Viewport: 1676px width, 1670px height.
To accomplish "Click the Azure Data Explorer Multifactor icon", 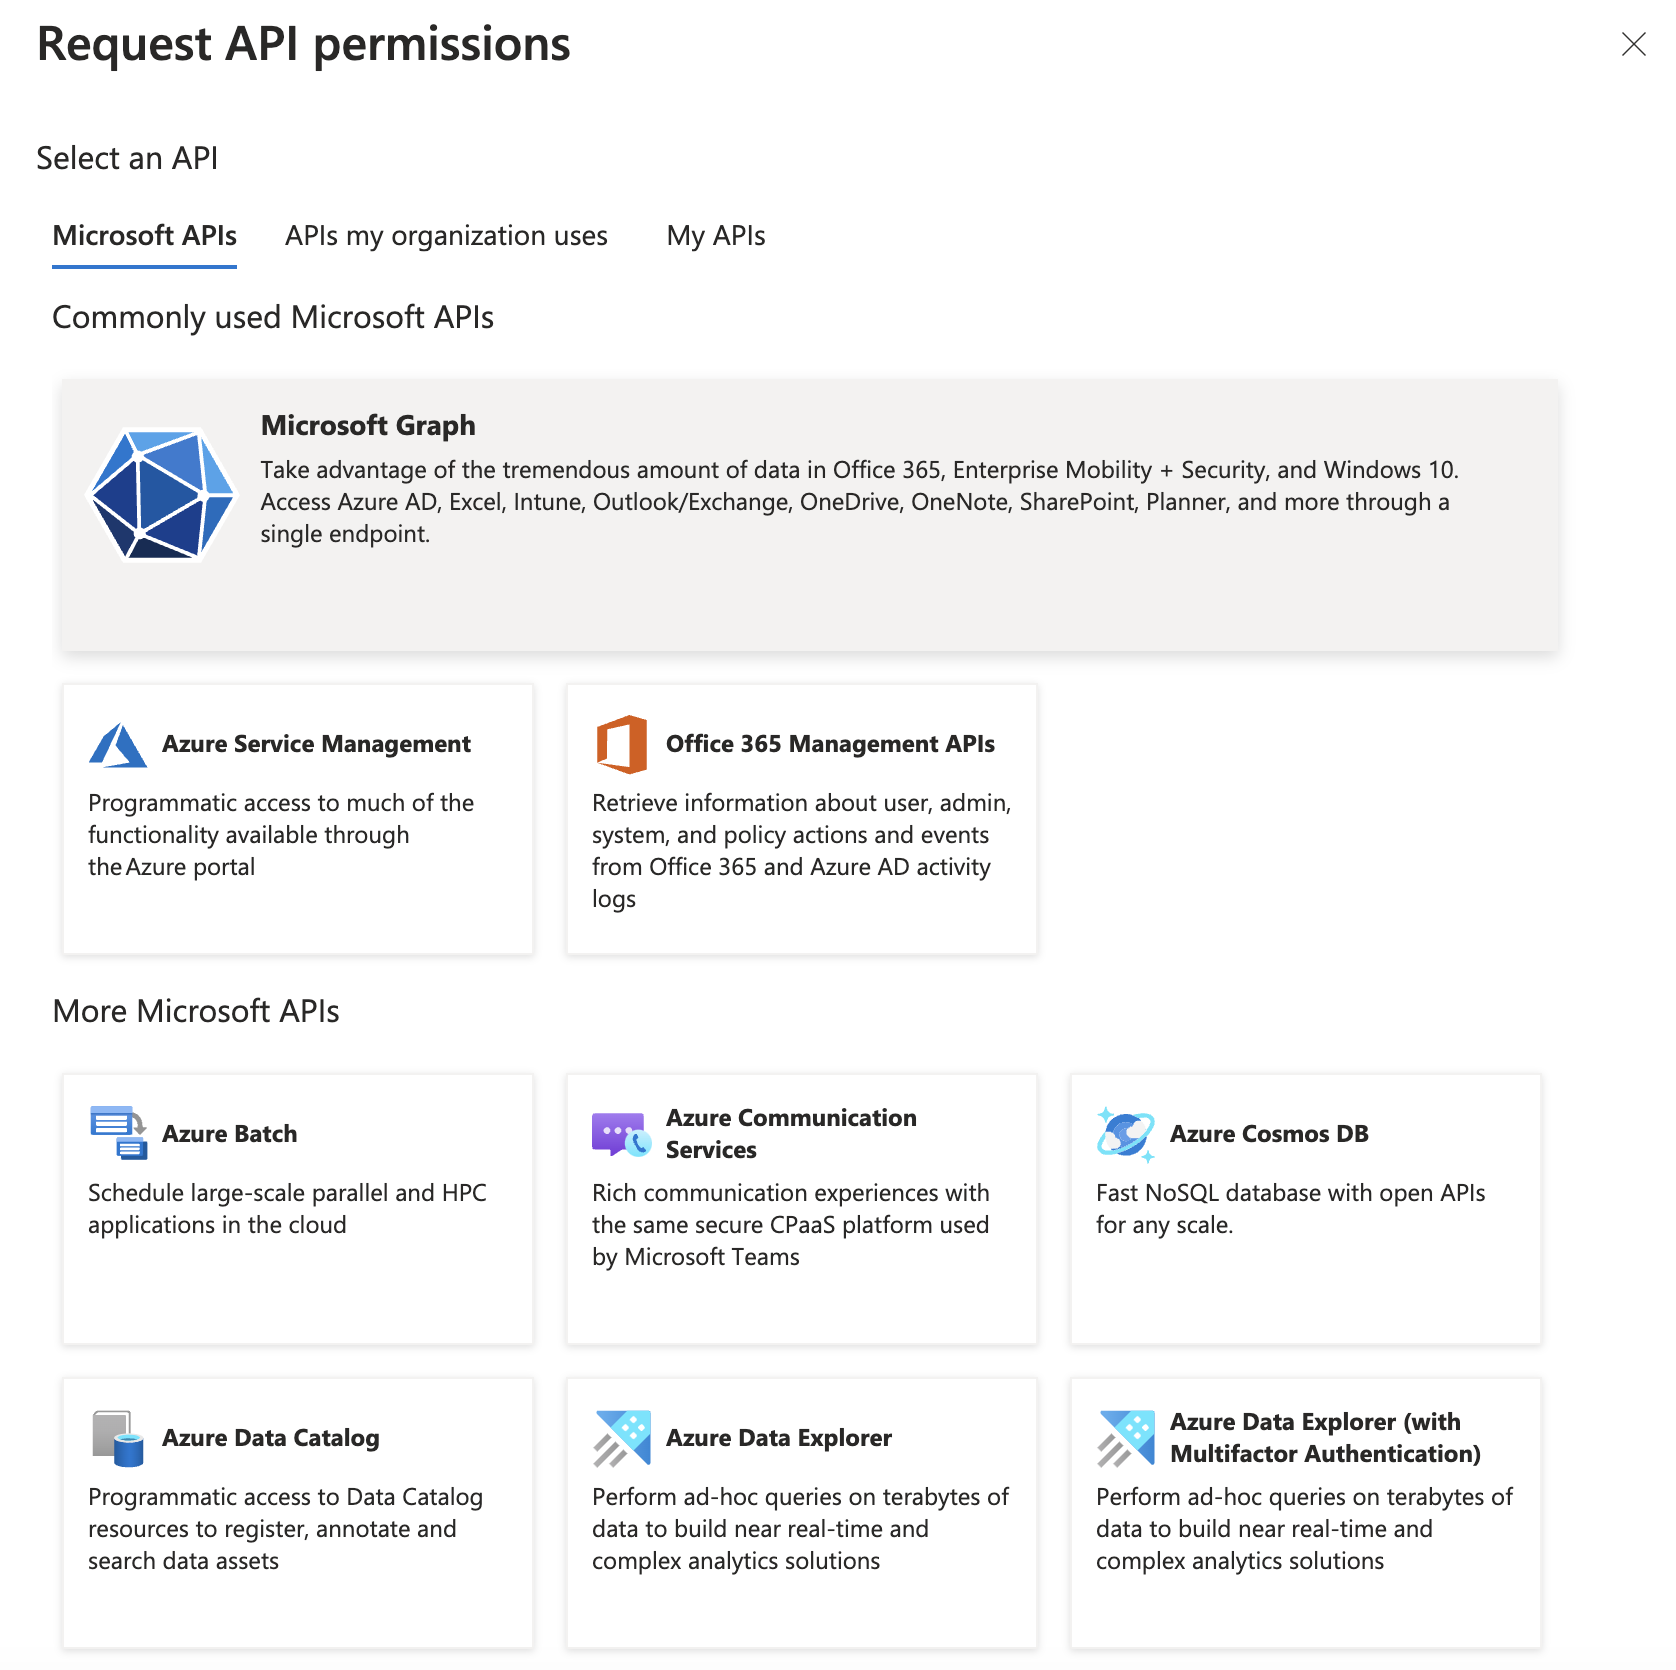I will [x=1124, y=1438].
